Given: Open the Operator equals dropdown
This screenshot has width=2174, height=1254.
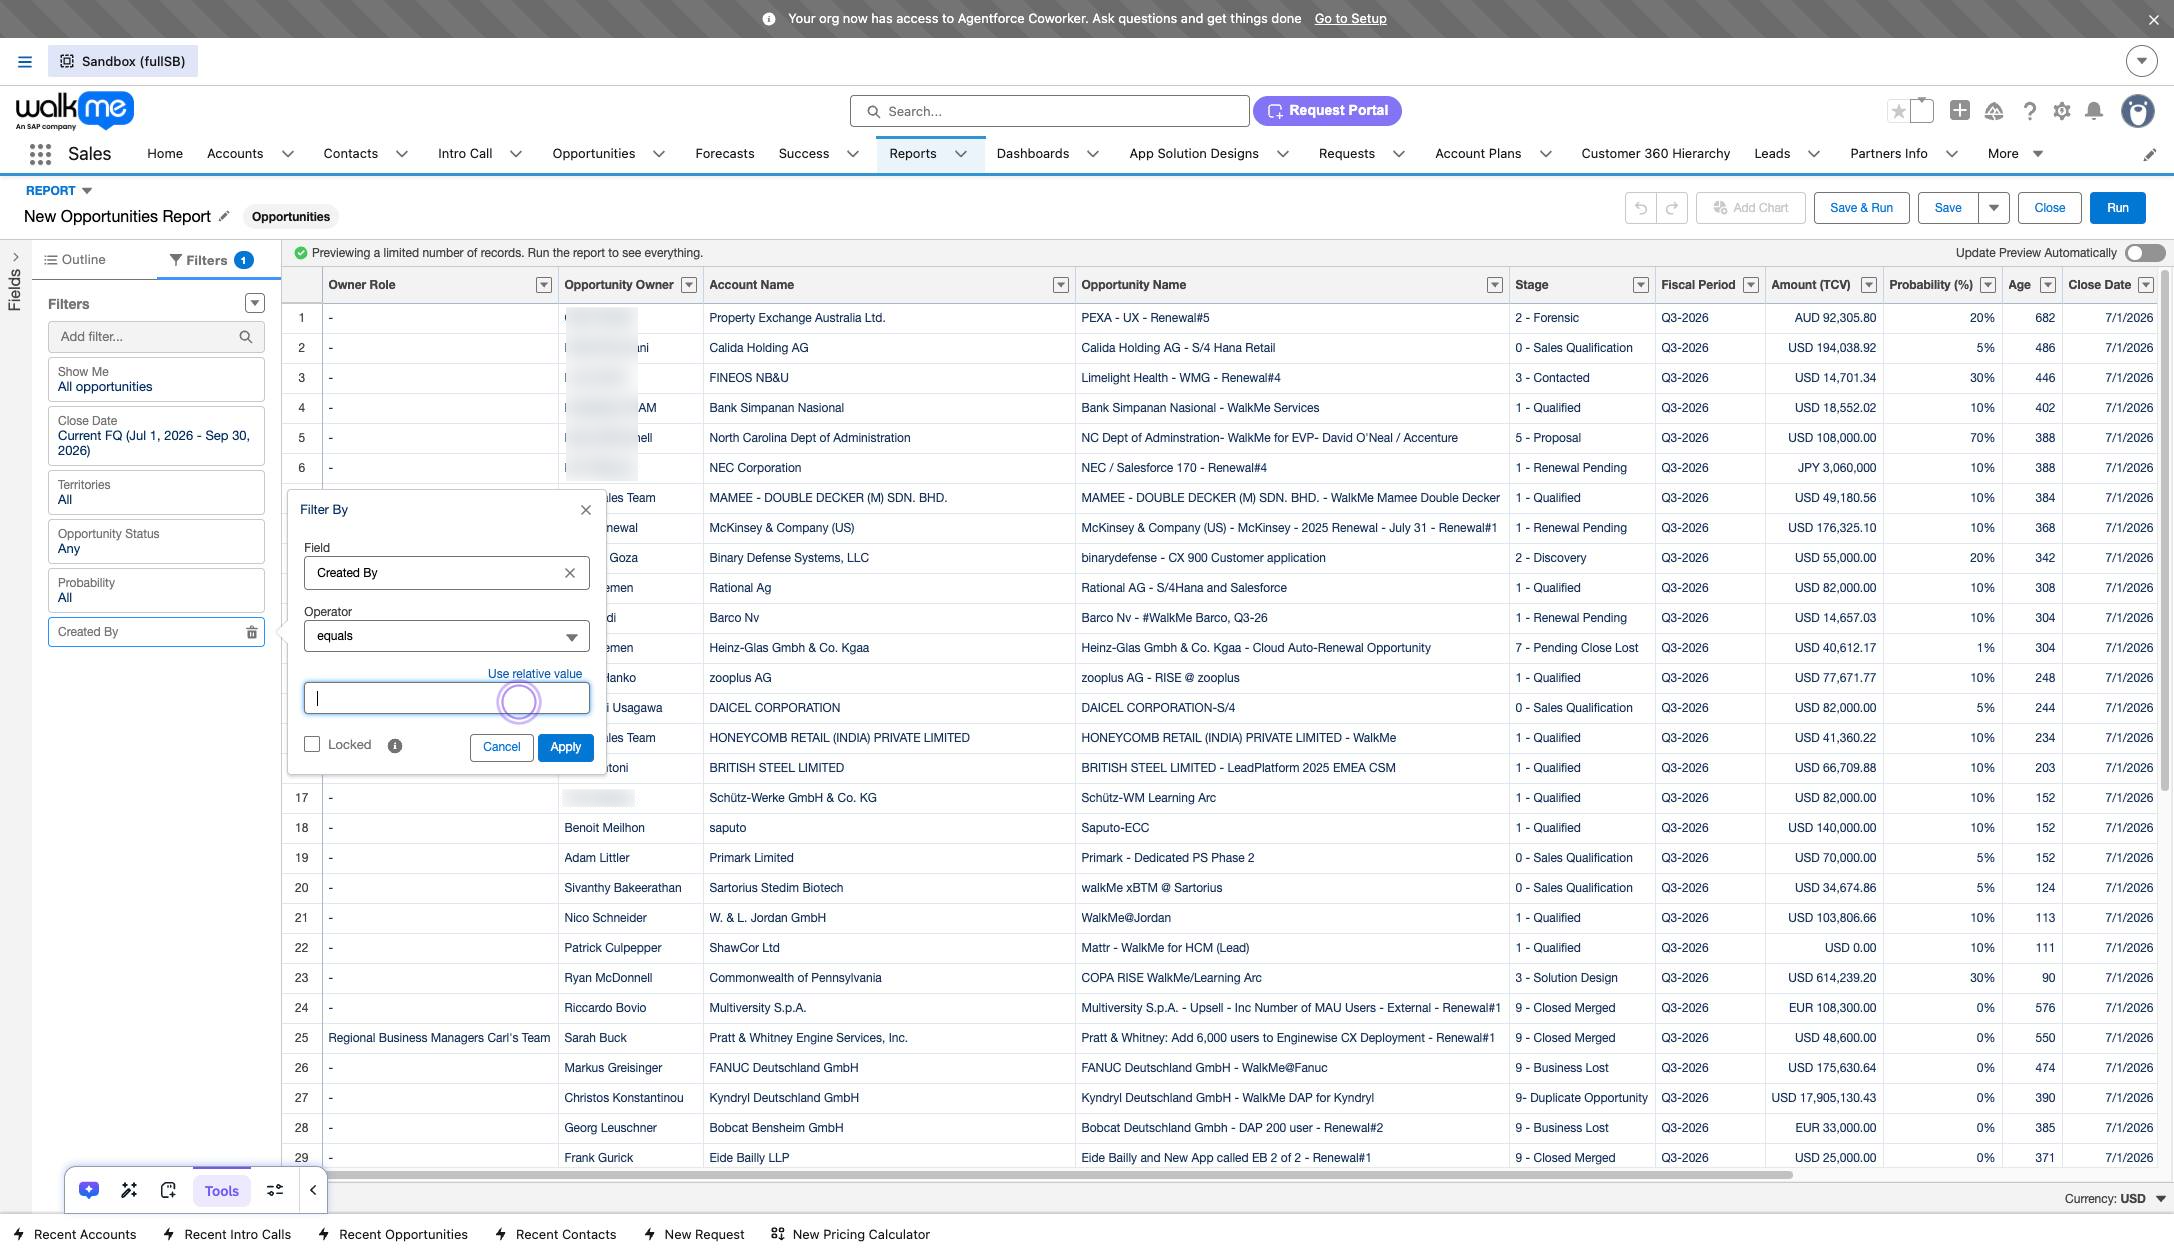Looking at the screenshot, I should click(447, 636).
